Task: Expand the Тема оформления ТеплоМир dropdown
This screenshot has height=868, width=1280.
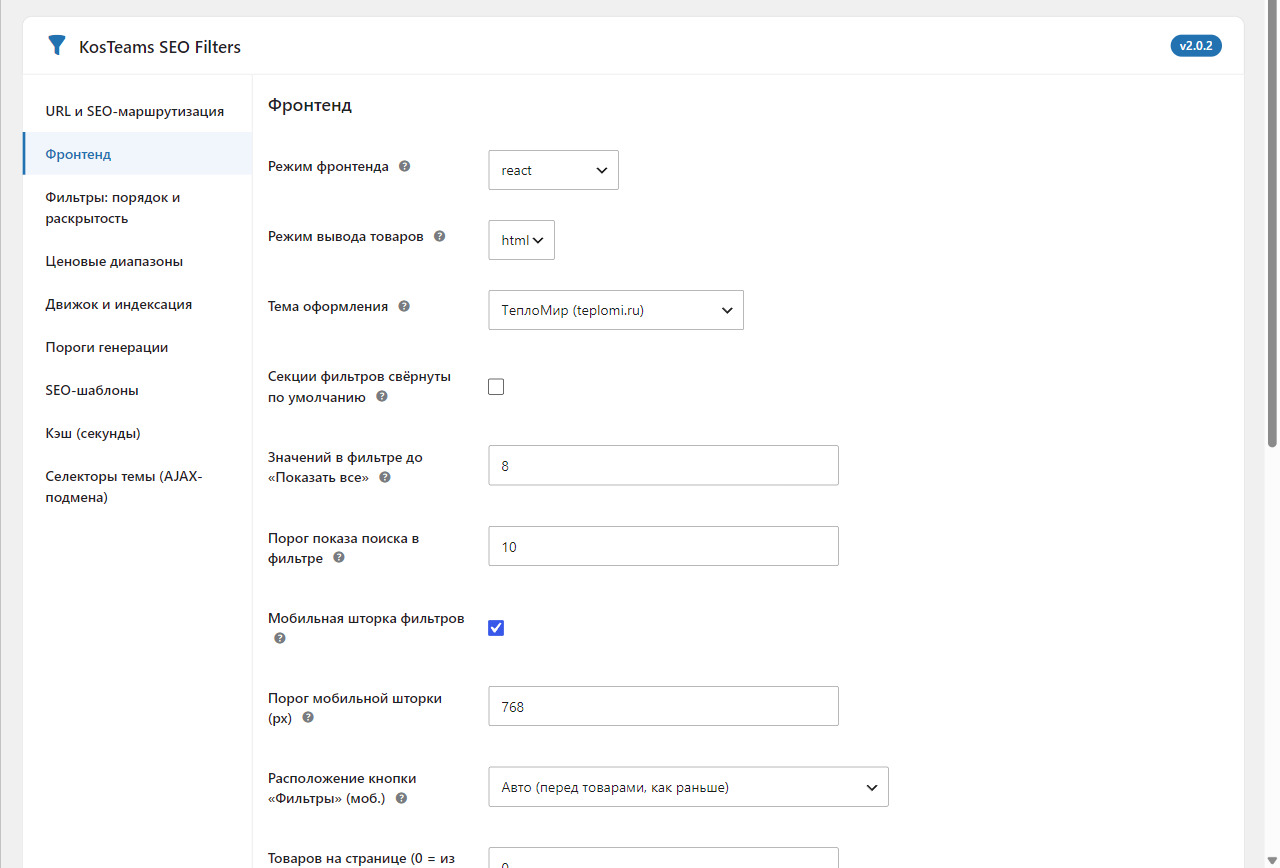Action: coord(616,310)
